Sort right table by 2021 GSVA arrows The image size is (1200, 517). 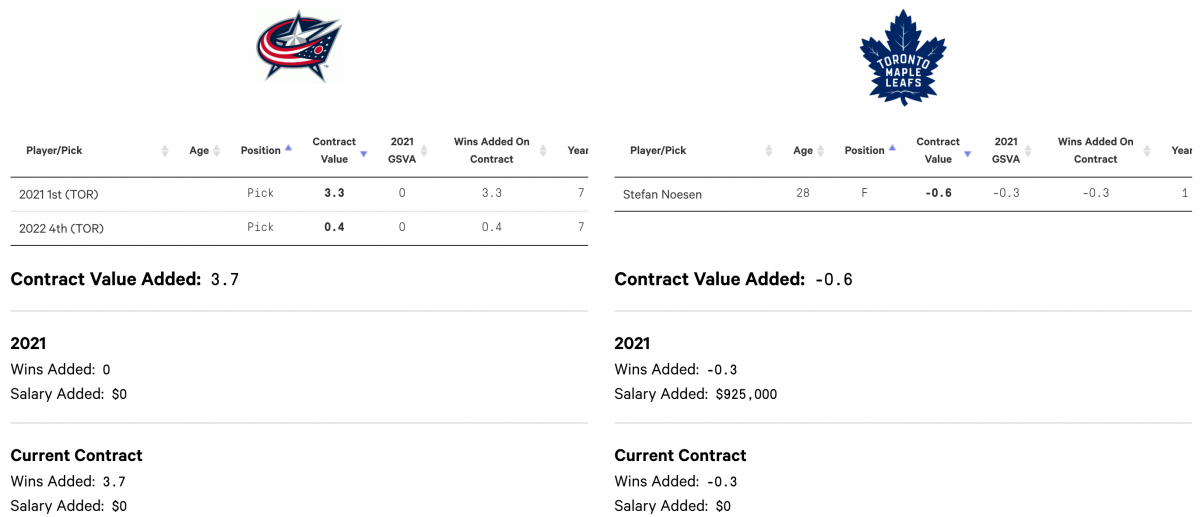click(x=1027, y=151)
